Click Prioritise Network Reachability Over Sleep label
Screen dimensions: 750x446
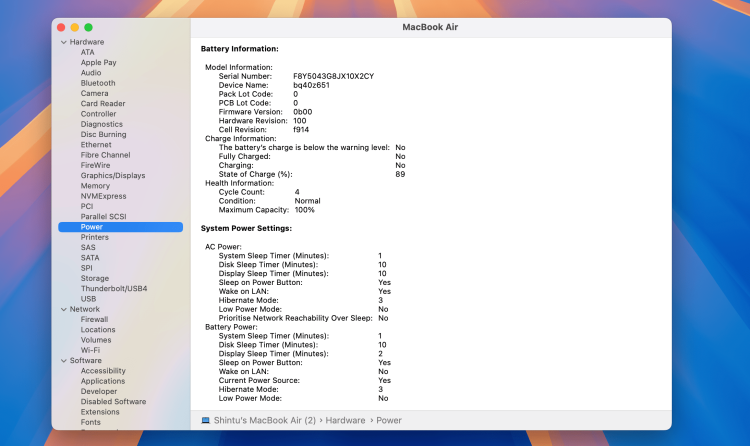pyautogui.click(x=296, y=318)
